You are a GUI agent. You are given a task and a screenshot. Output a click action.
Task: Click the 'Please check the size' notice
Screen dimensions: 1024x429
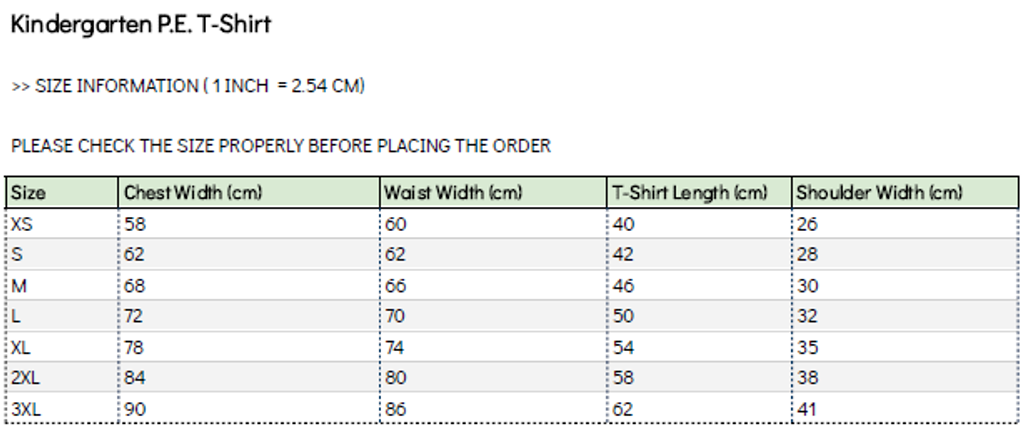281,146
